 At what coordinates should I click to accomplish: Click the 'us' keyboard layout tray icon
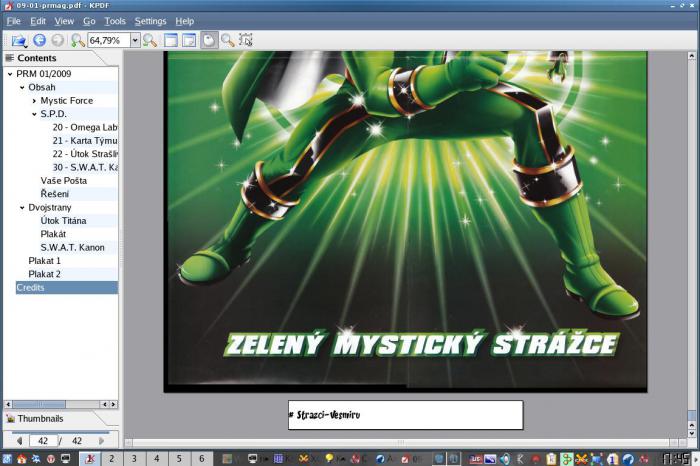tap(475, 459)
